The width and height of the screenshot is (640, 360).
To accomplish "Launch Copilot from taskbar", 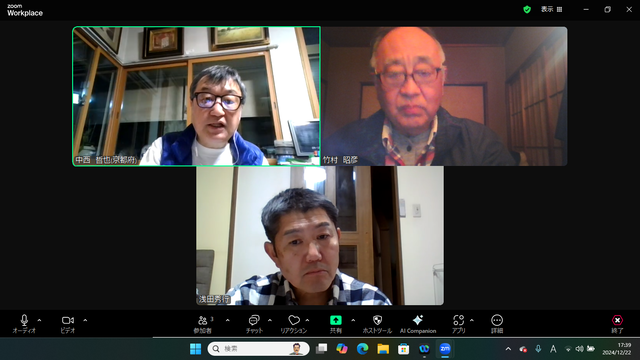I will [x=342, y=349].
